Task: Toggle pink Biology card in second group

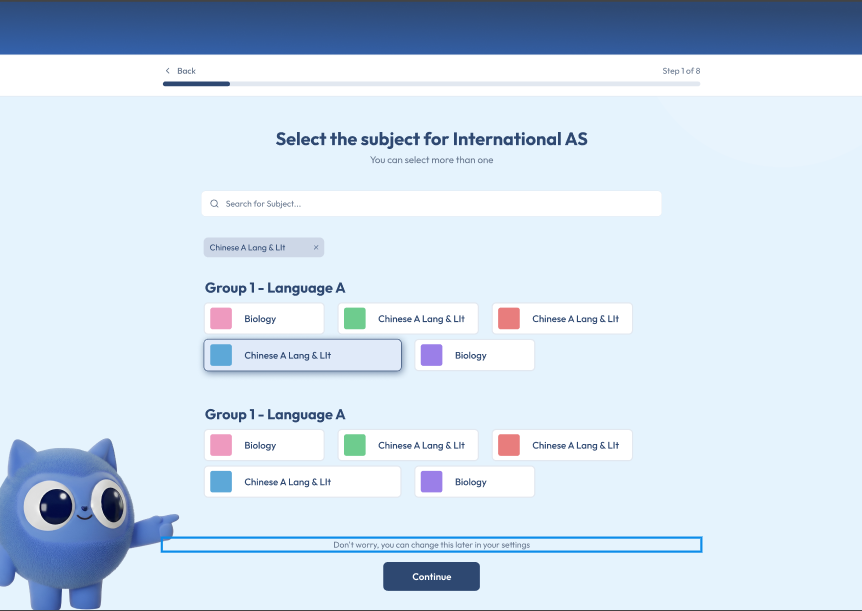Action: pyautogui.click(x=264, y=445)
